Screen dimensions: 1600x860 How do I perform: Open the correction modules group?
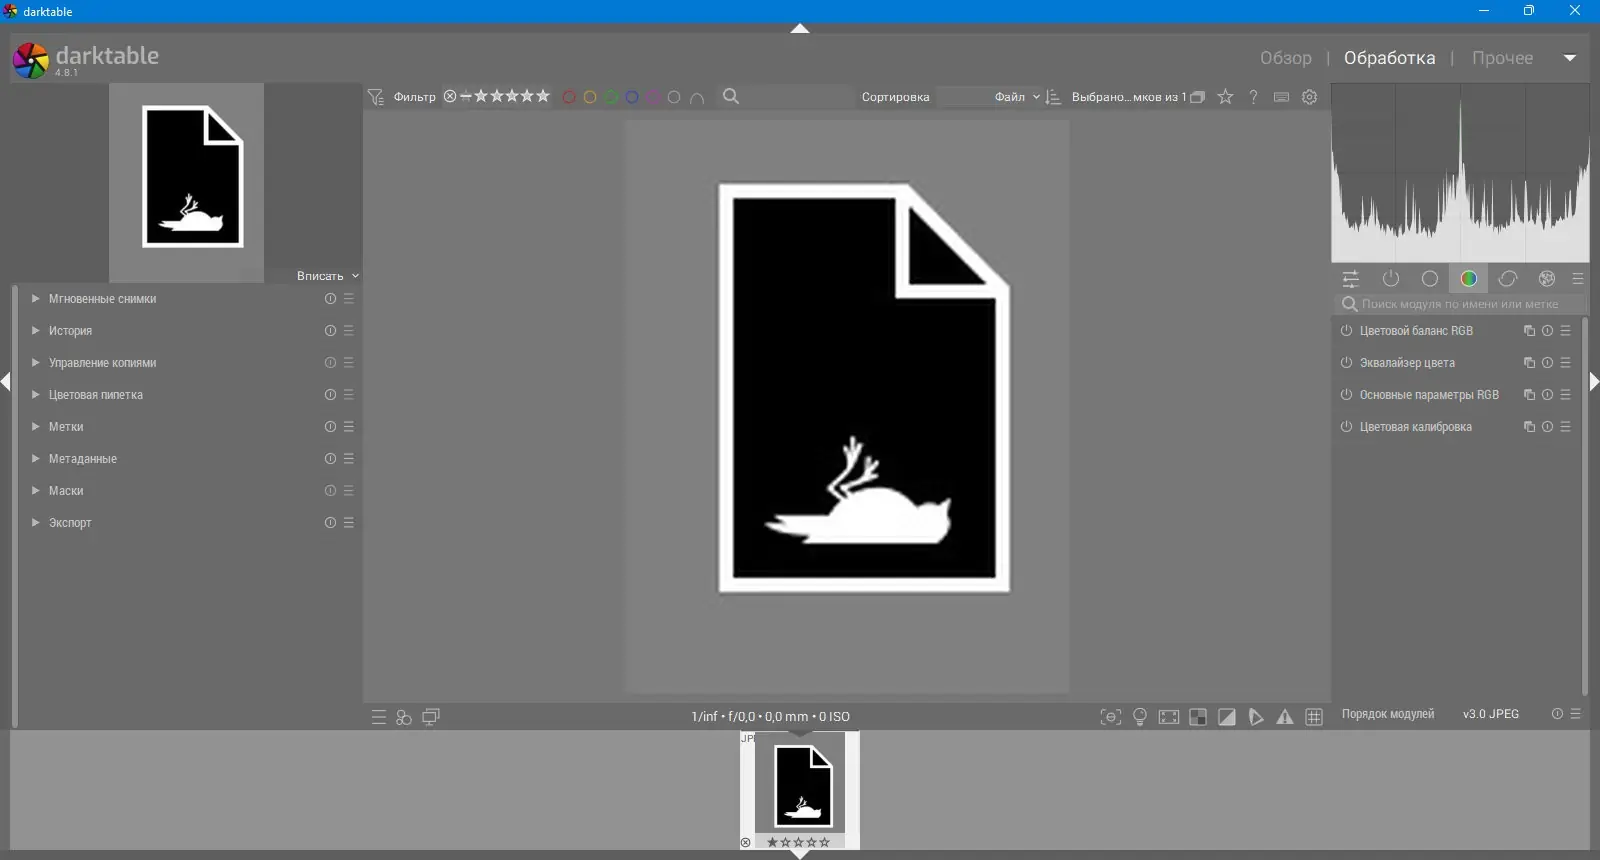[1508, 279]
